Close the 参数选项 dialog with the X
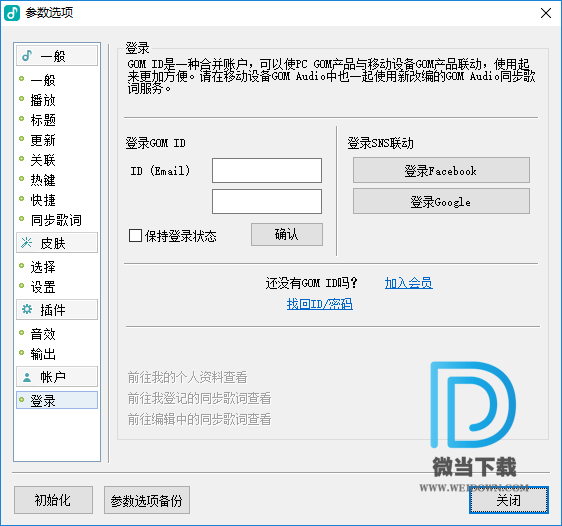Viewport: 562px width, 526px height. 546,13
